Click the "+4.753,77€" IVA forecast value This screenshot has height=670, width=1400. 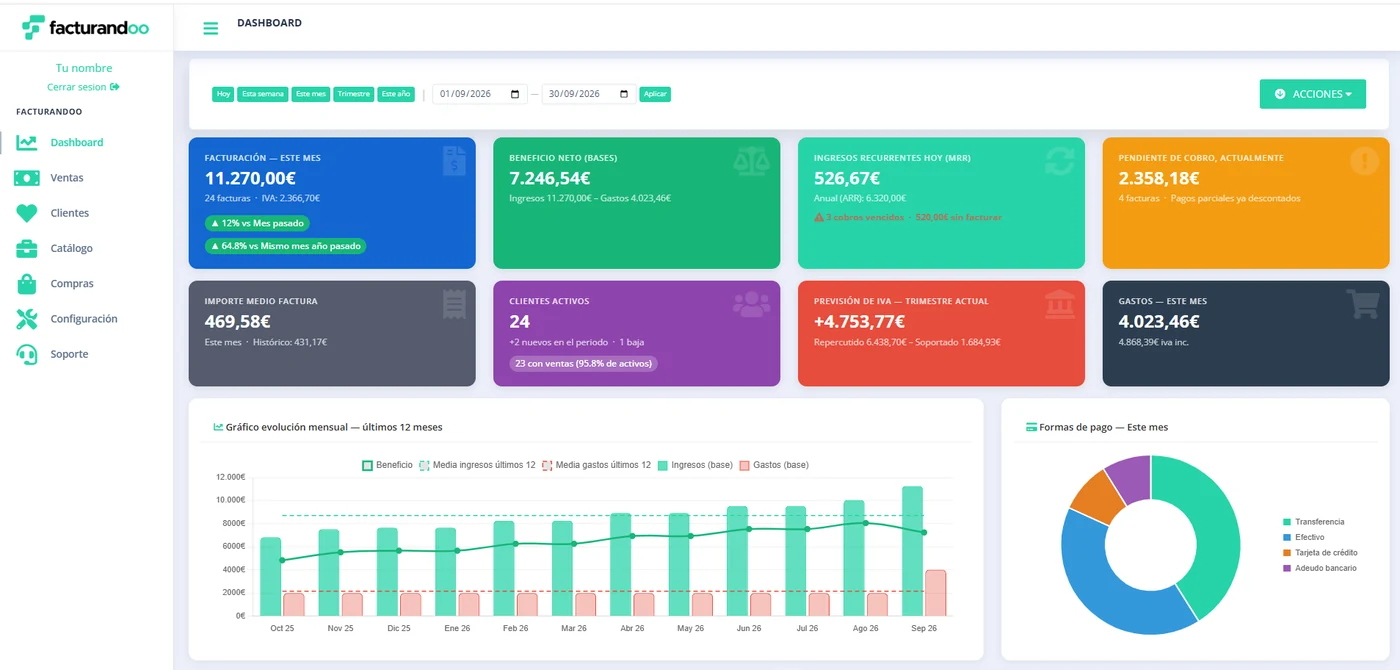coord(859,321)
